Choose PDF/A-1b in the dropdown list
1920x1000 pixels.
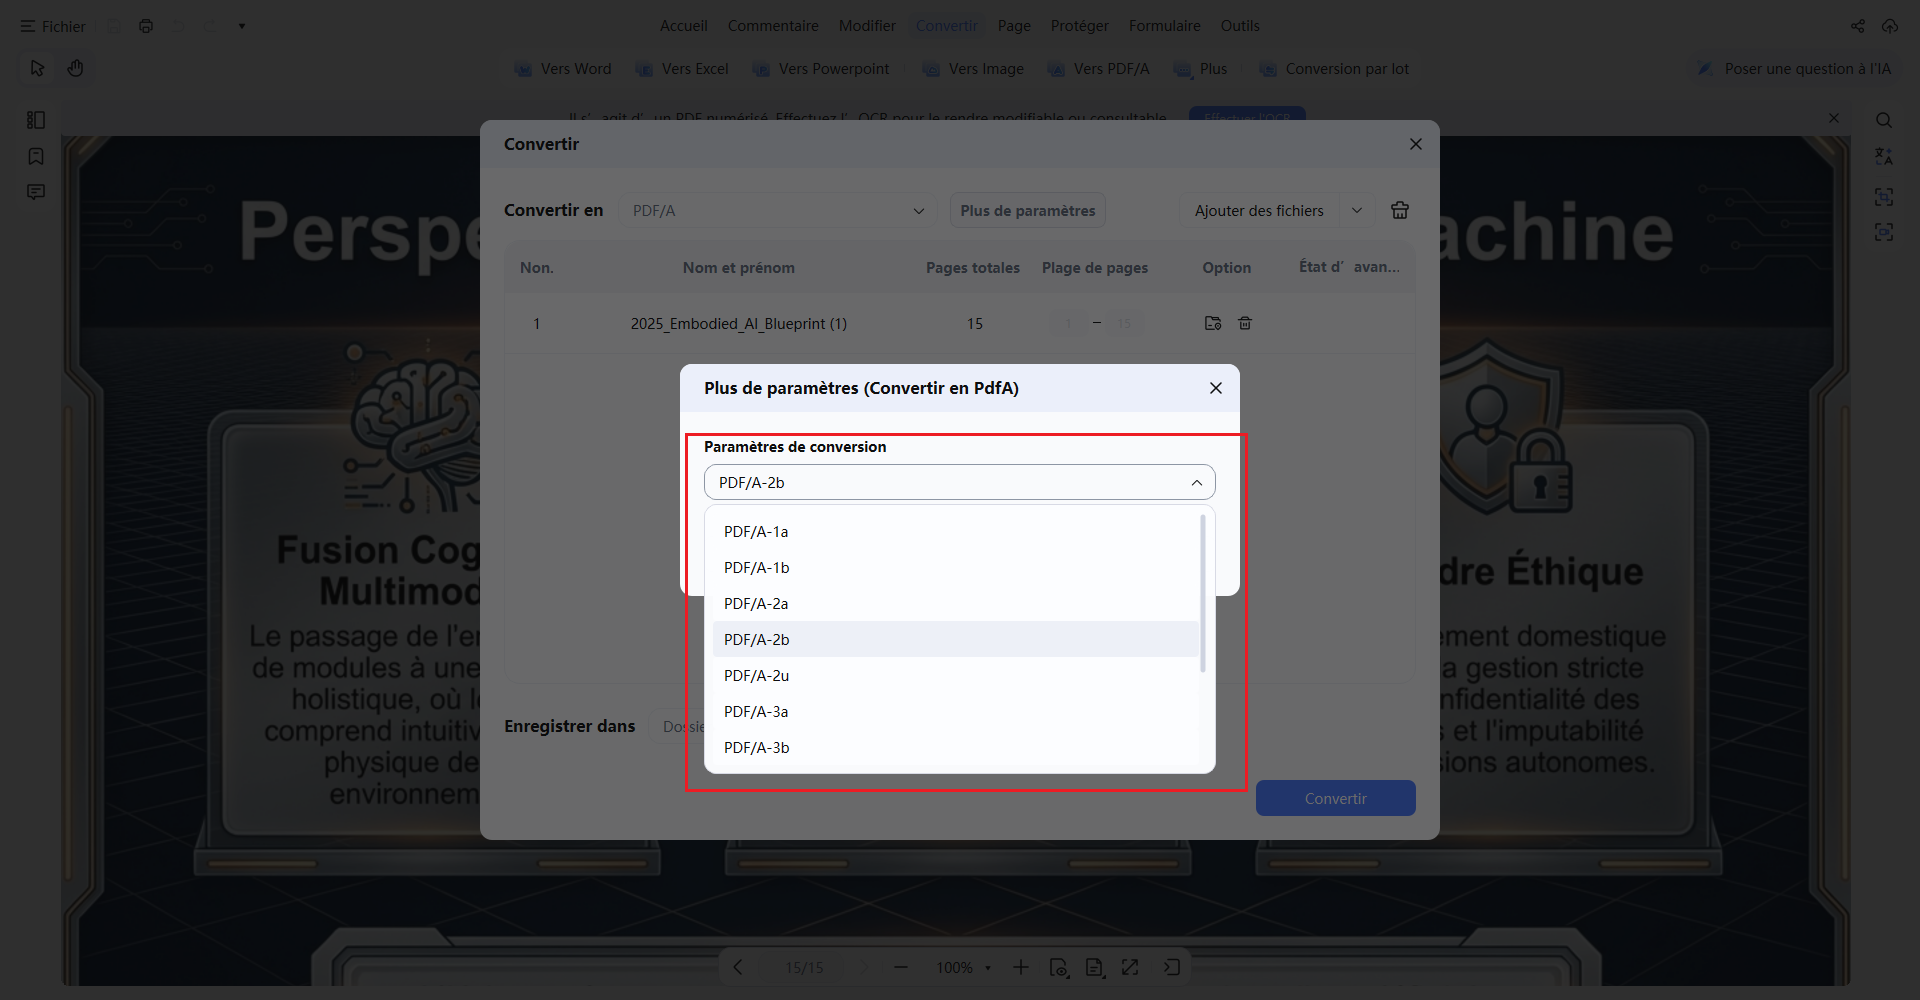tap(955, 567)
